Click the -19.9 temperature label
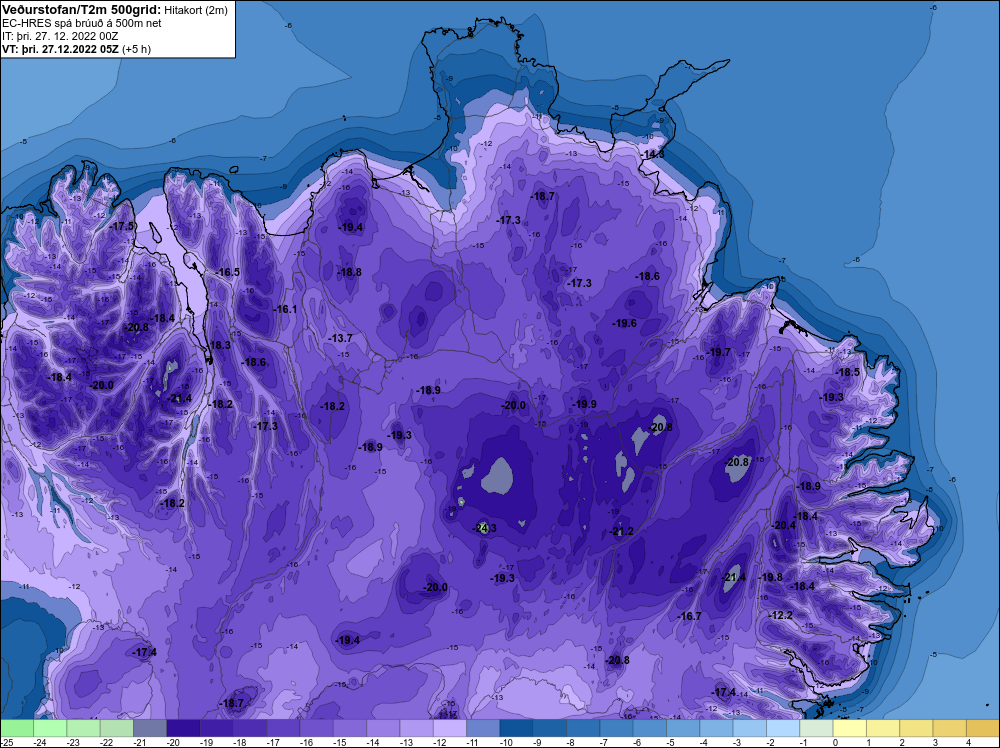The height and width of the screenshot is (748, 1000). tap(584, 404)
